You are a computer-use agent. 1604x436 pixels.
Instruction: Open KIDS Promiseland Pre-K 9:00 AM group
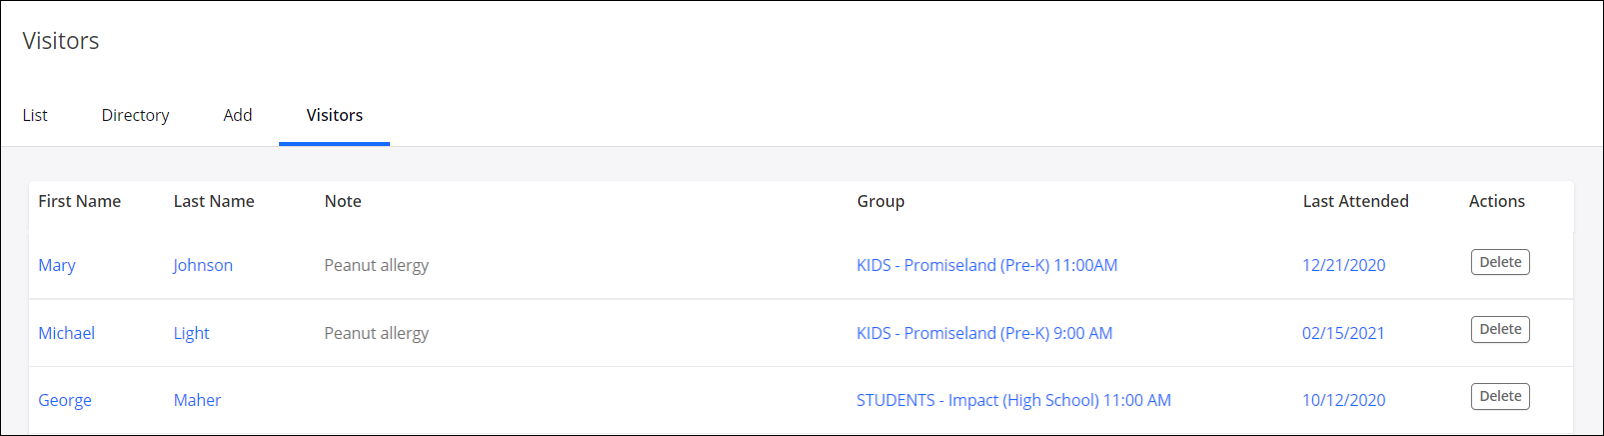coord(984,333)
